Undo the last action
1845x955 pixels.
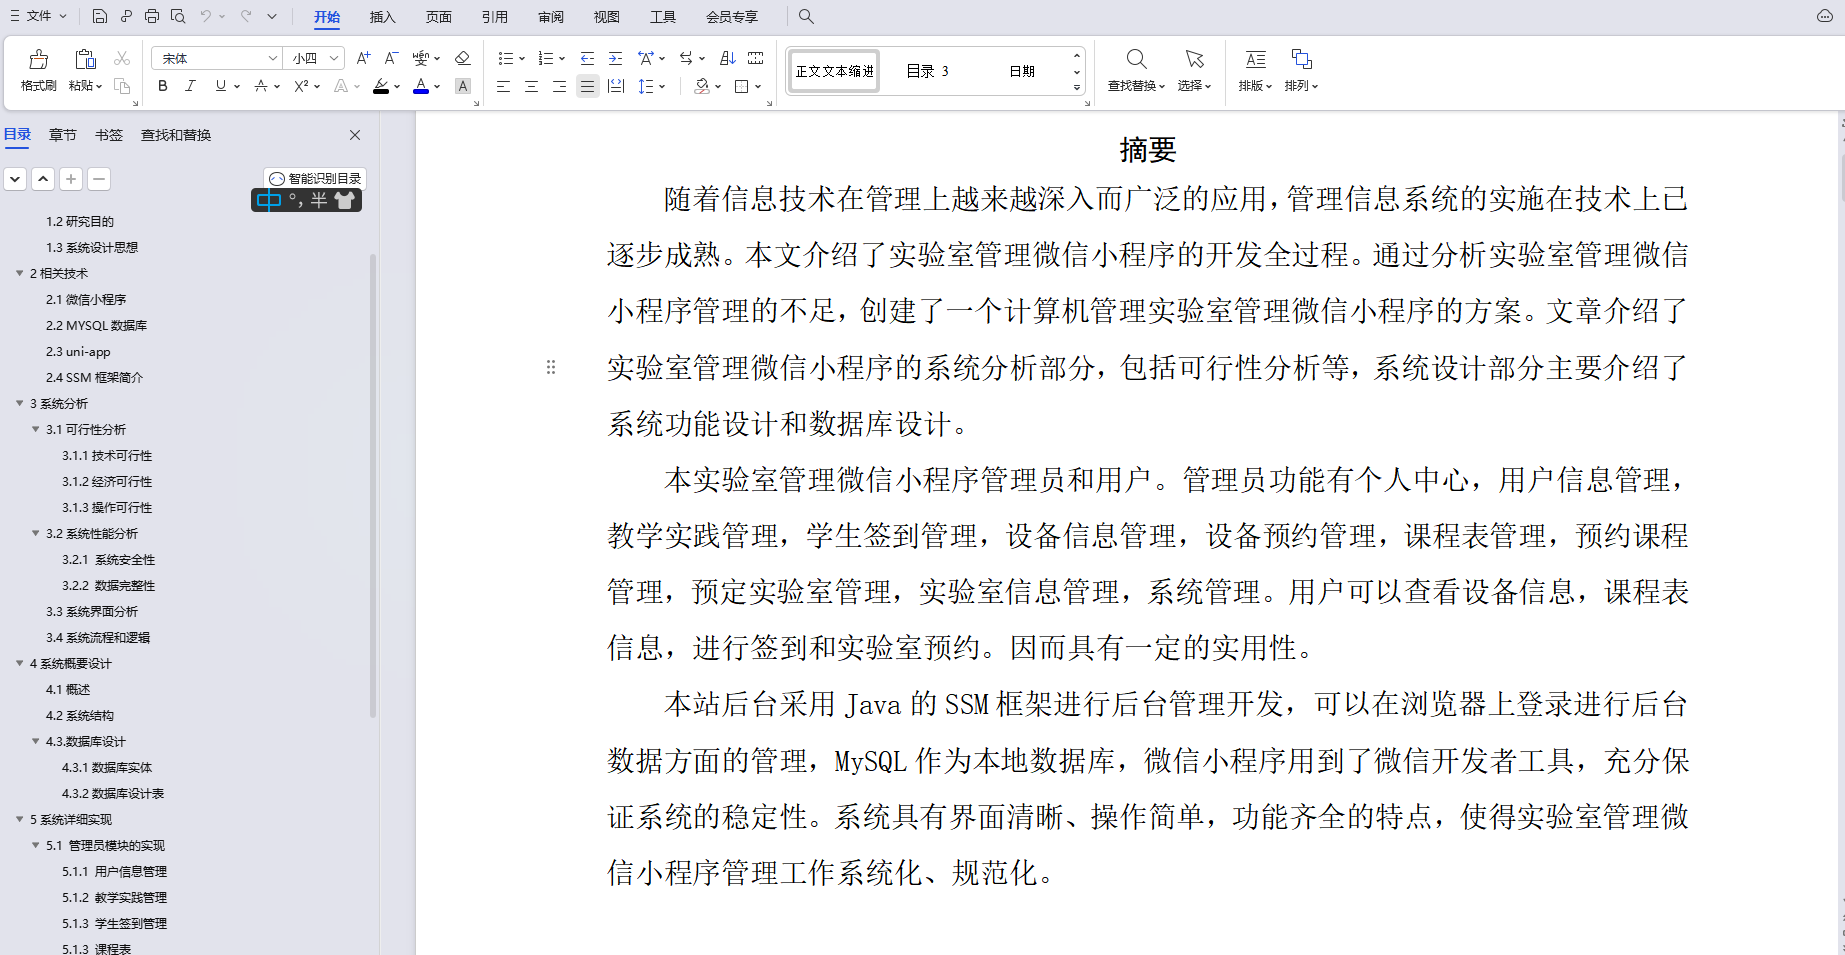pyautogui.click(x=205, y=16)
